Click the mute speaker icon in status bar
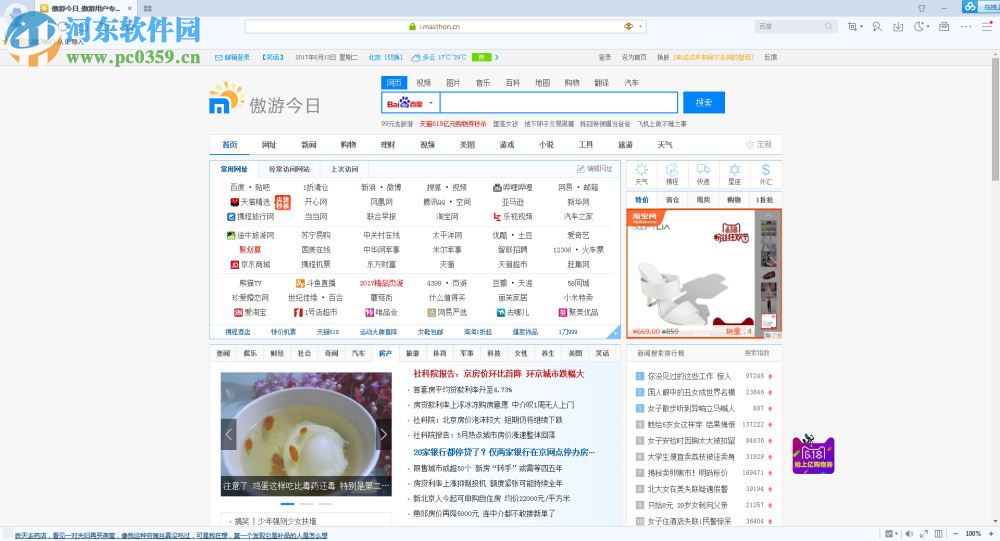Viewport: 1000px width, 541px height. click(909, 533)
